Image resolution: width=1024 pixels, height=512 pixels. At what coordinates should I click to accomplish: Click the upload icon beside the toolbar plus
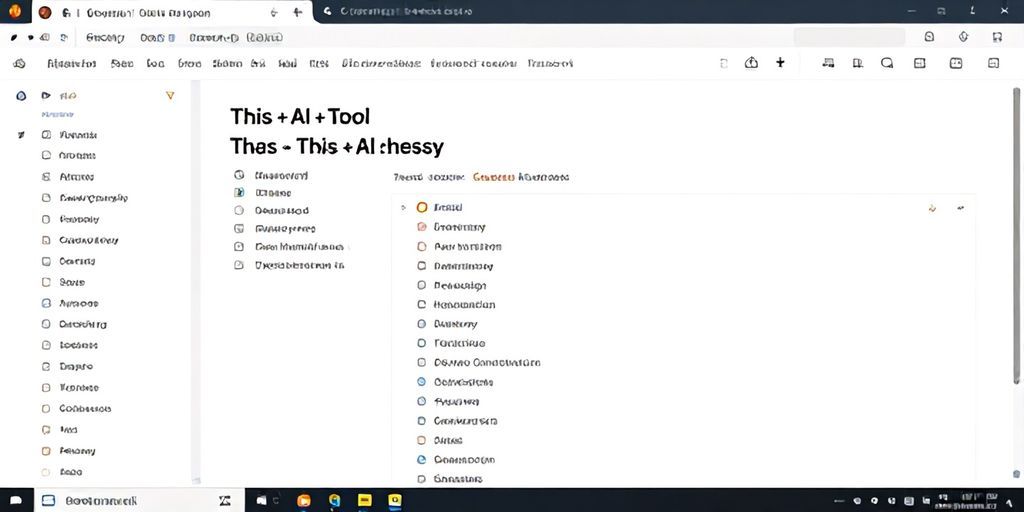(752, 63)
